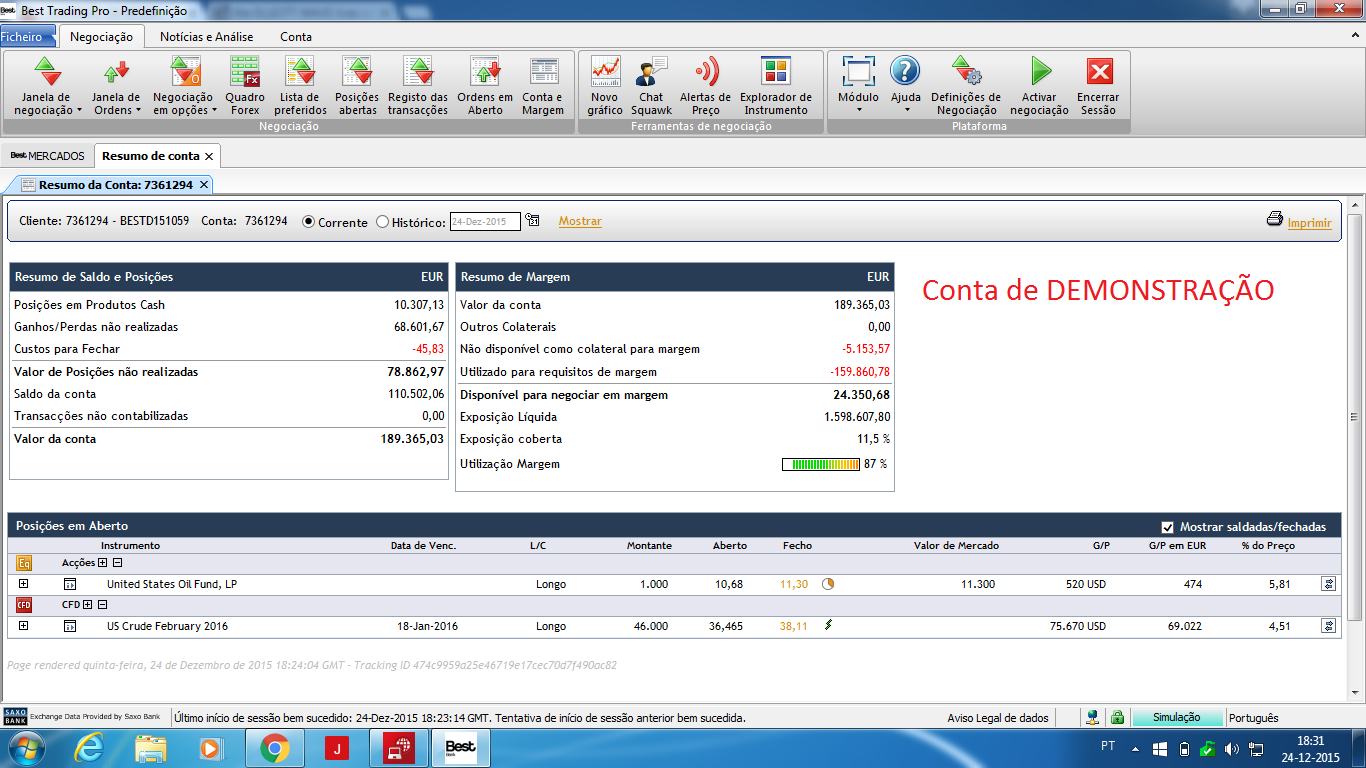Open details icon for United States Oil Fund row
The height and width of the screenshot is (768, 1366).
70,584
